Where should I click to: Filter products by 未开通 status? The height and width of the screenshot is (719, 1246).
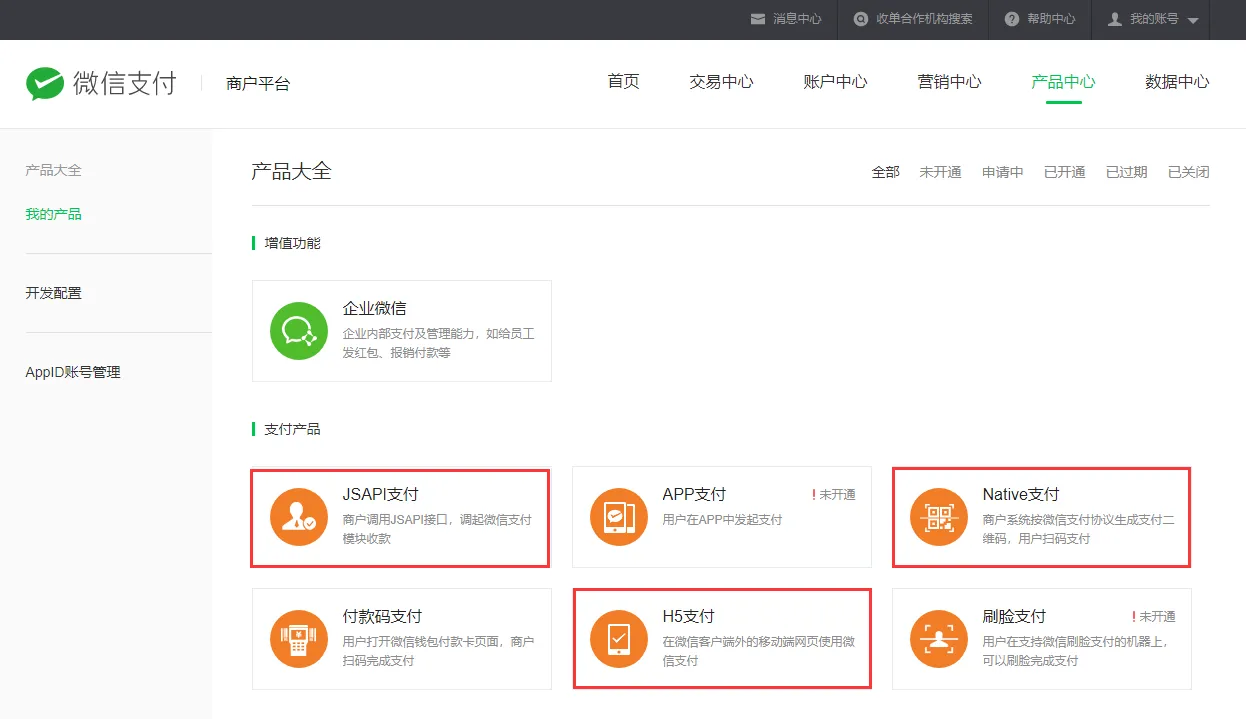click(x=940, y=171)
